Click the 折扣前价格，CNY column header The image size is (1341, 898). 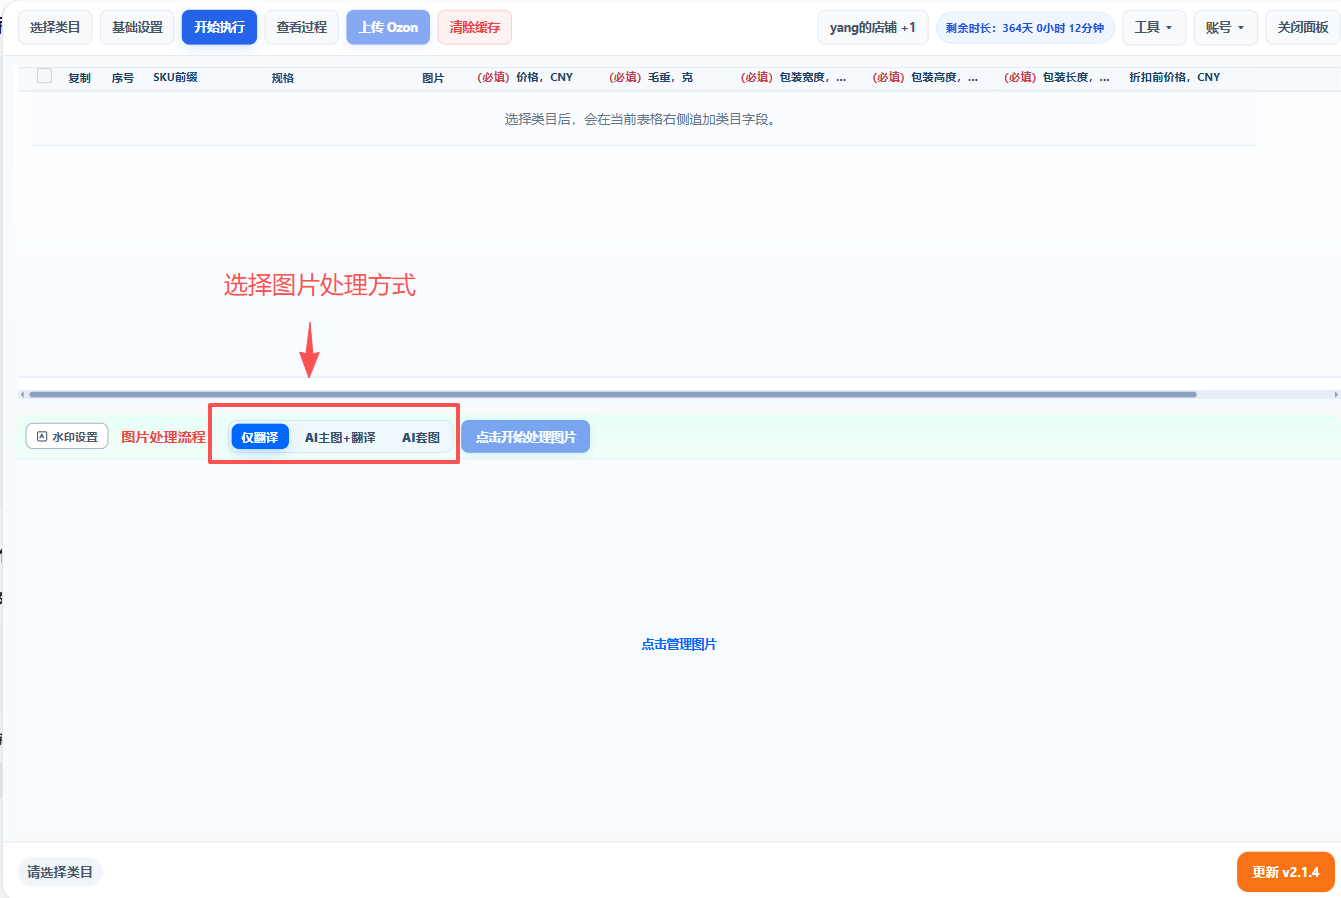tap(1175, 77)
